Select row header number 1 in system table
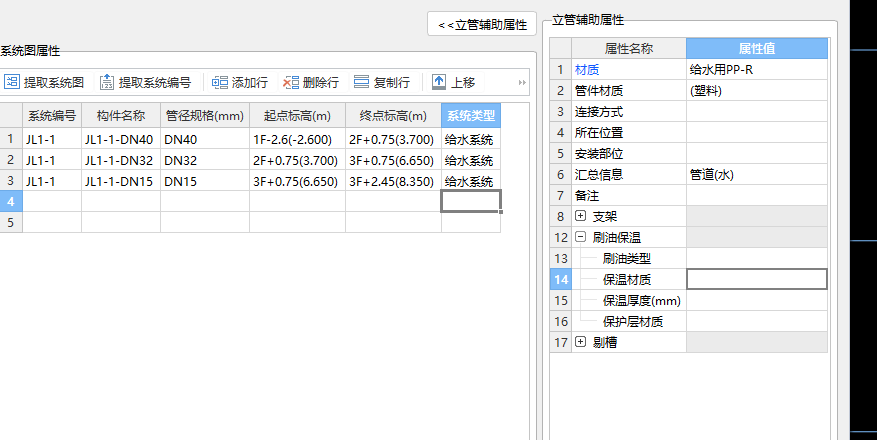Viewport: 877px width, 440px height. 11,139
